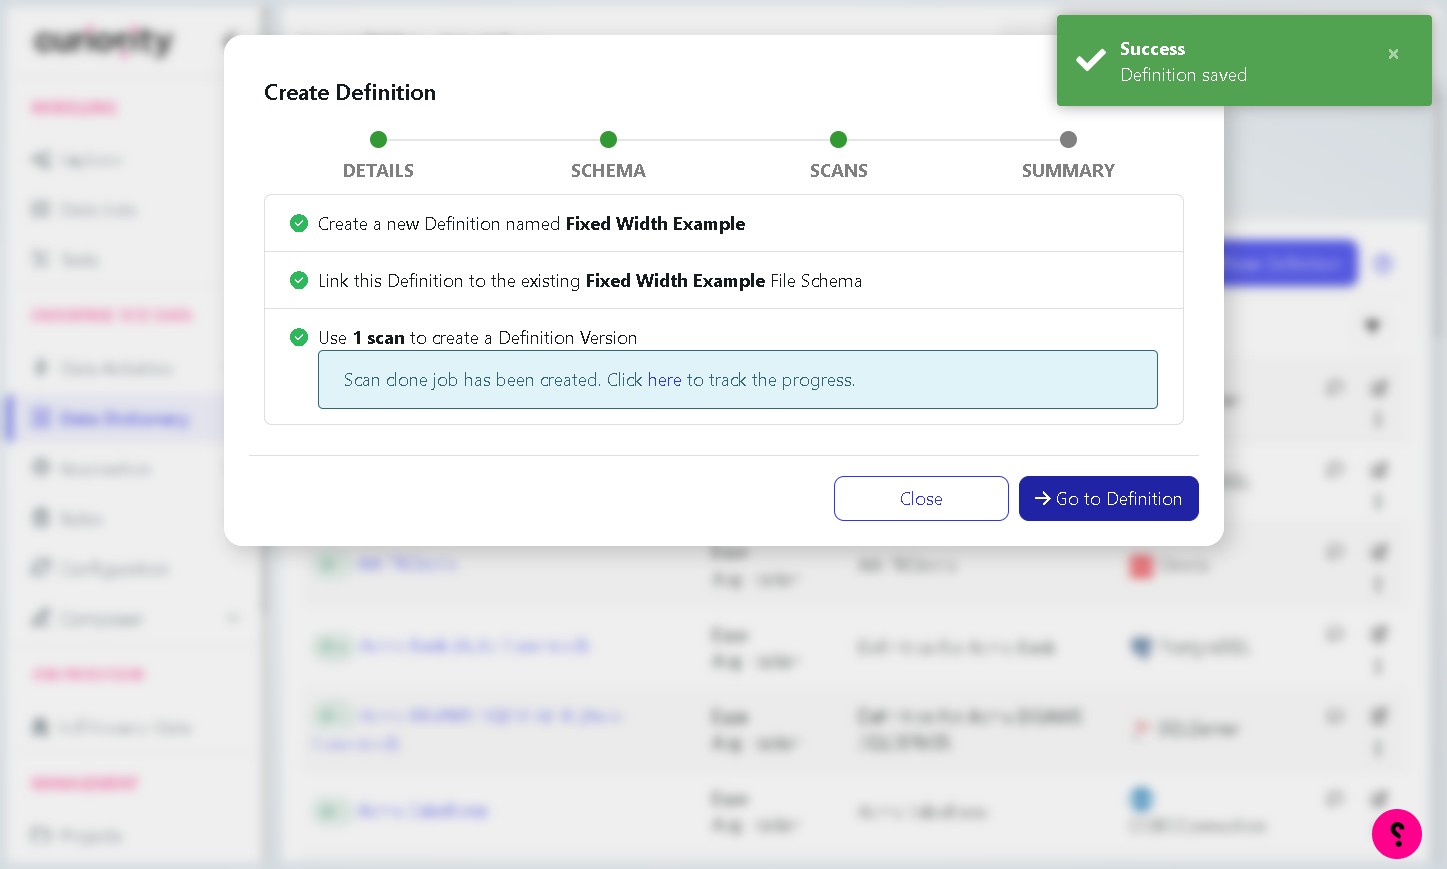Click the white checkmark in Success notification

pos(1090,60)
